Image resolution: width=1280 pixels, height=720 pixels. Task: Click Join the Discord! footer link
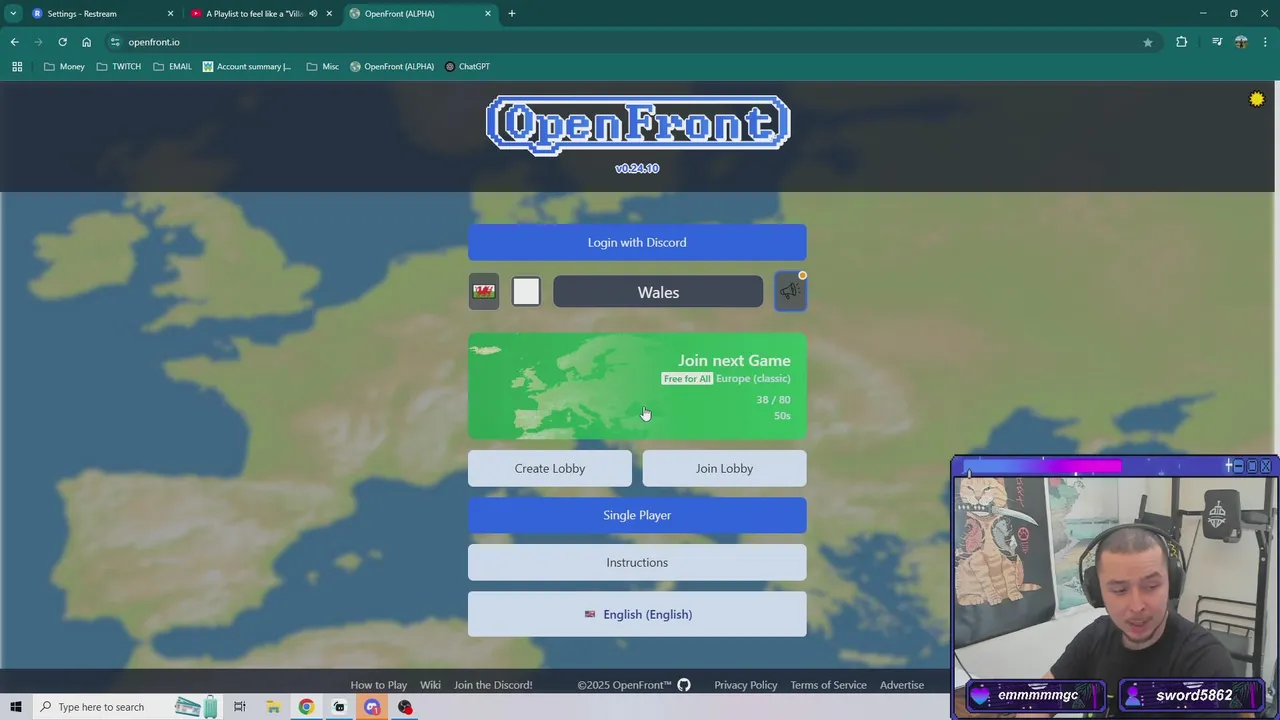point(493,685)
